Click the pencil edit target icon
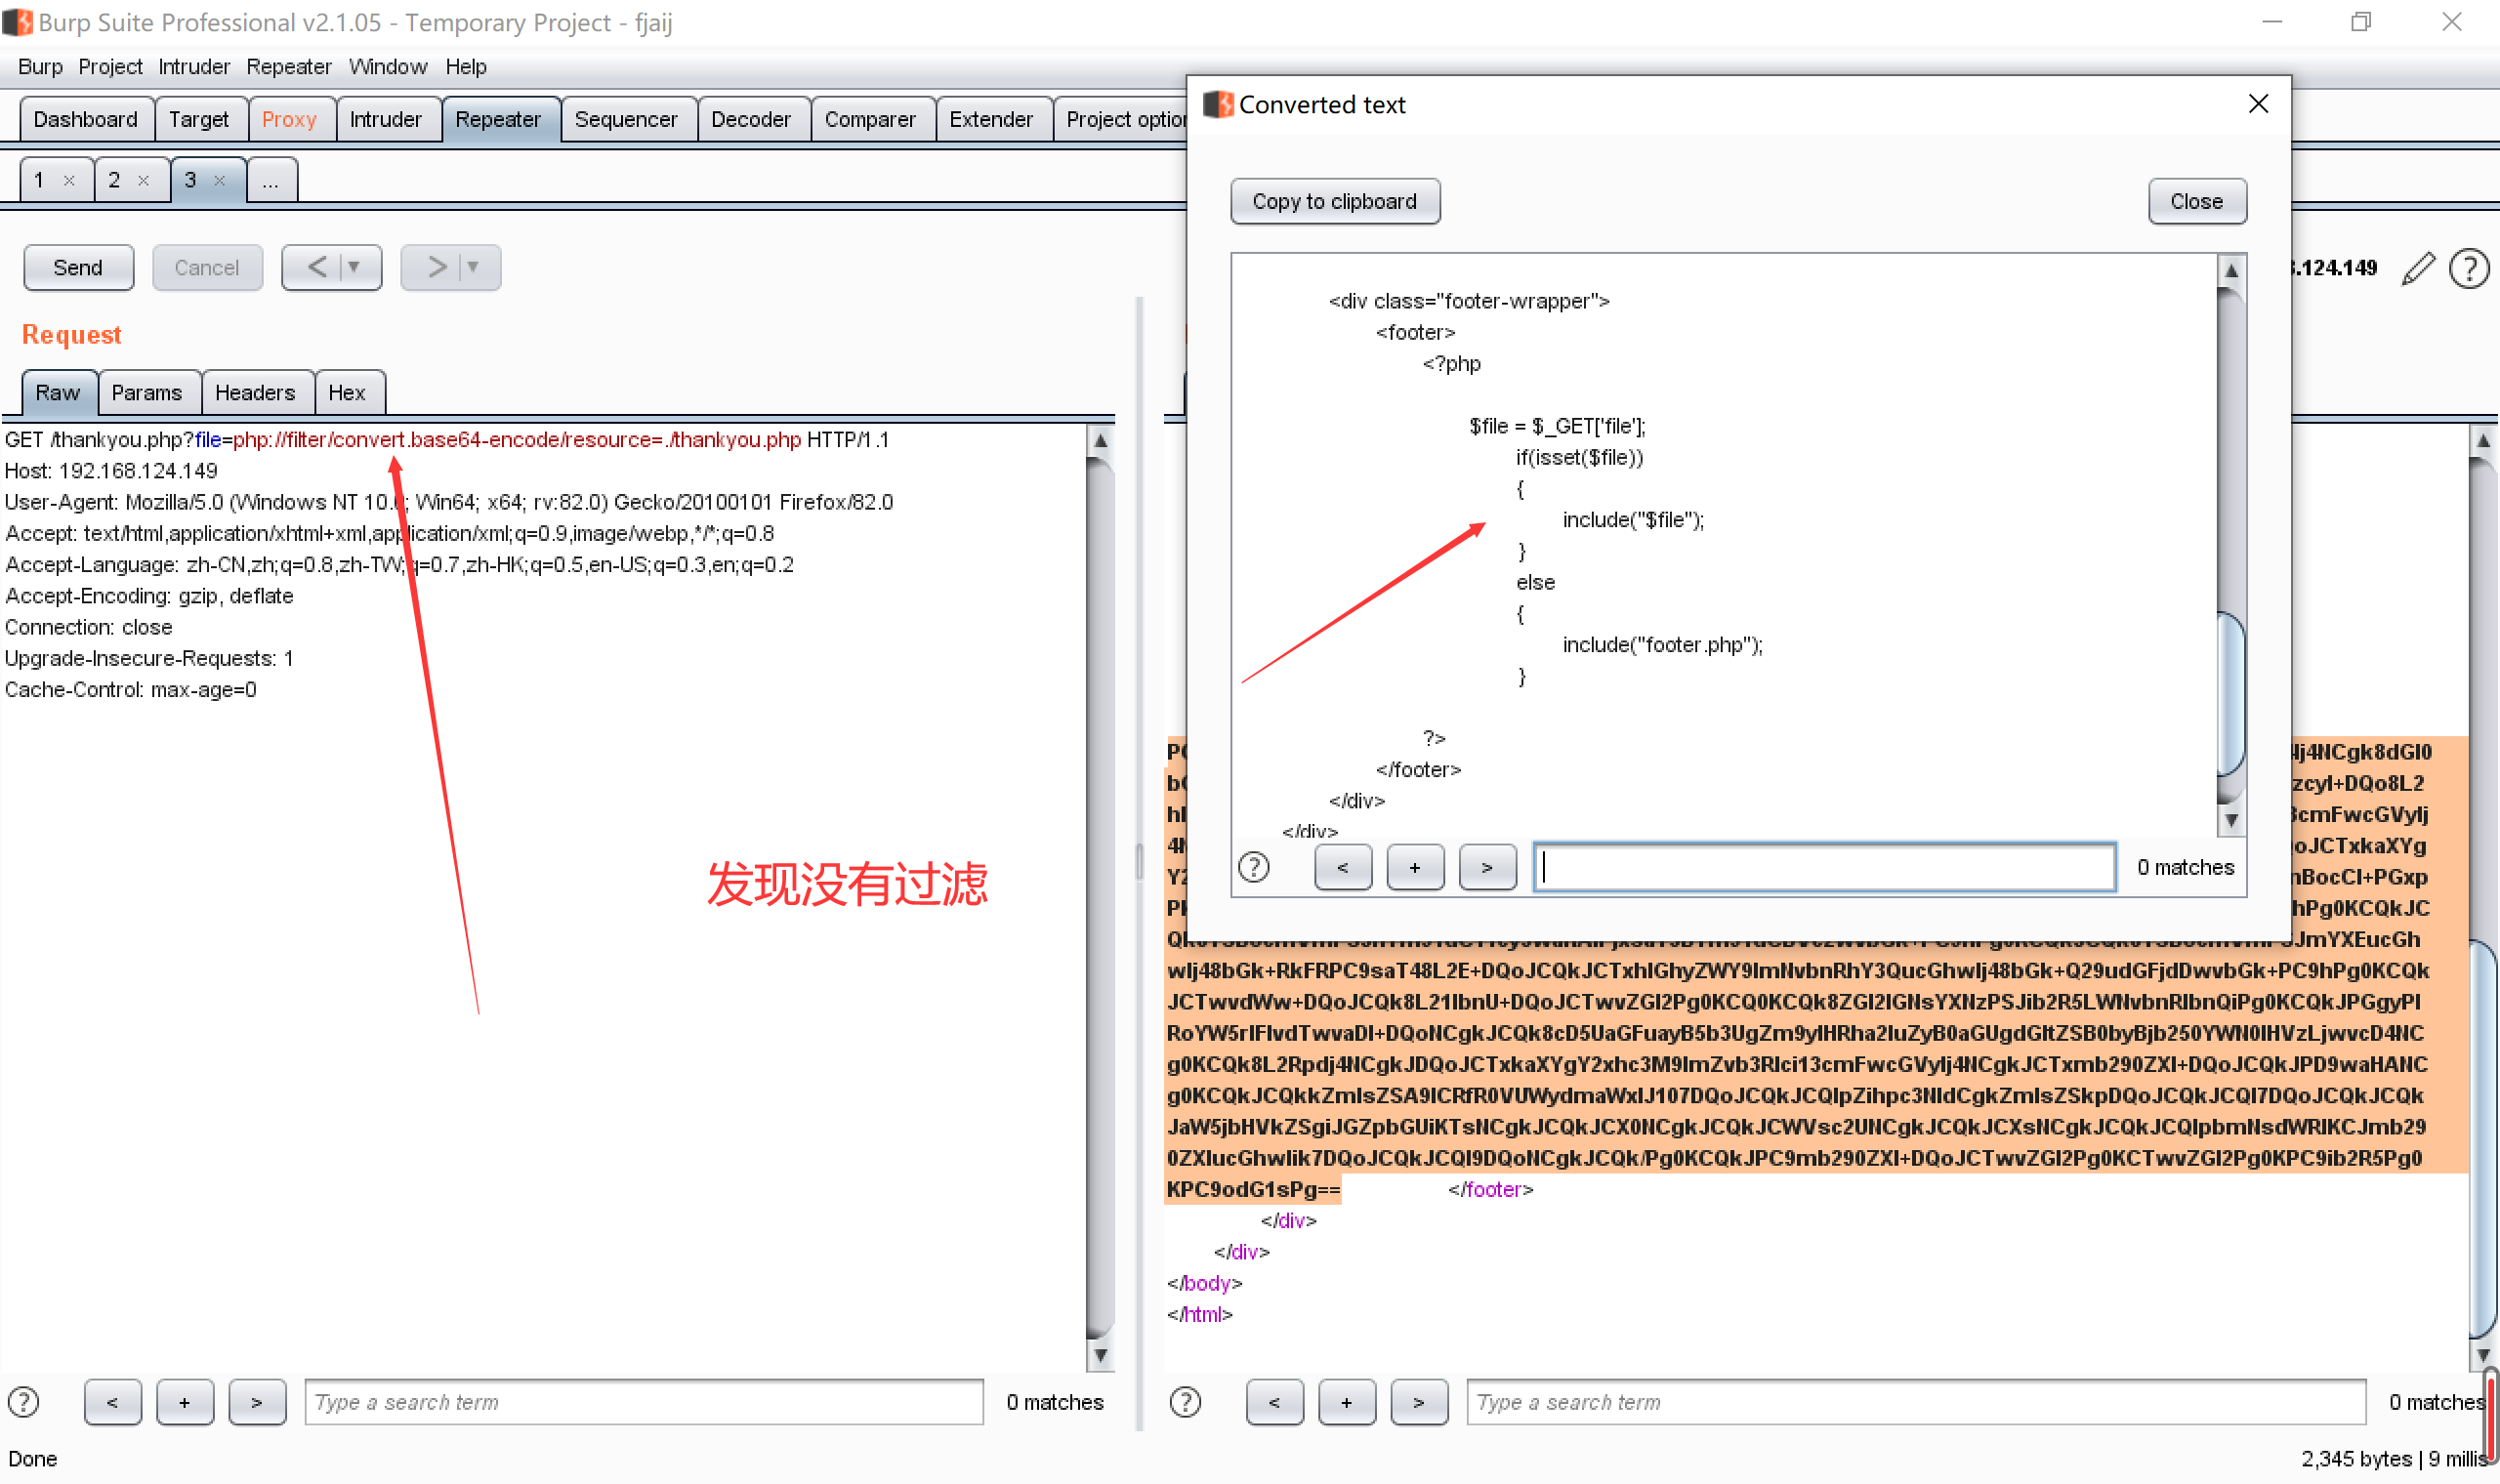The image size is (2500, 1484). [x=2418, y=268]
